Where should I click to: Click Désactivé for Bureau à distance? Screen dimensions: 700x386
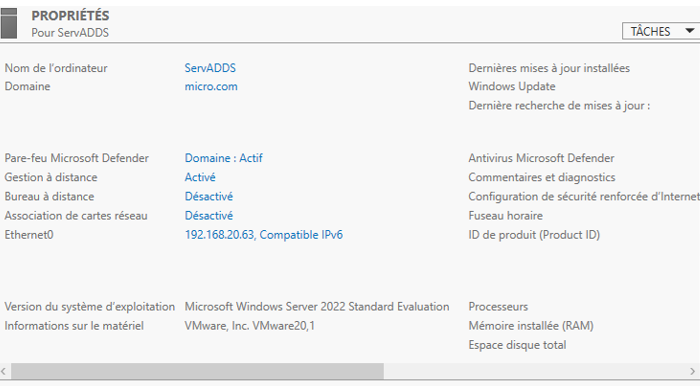pyautogui.click(x=209, y=196)
